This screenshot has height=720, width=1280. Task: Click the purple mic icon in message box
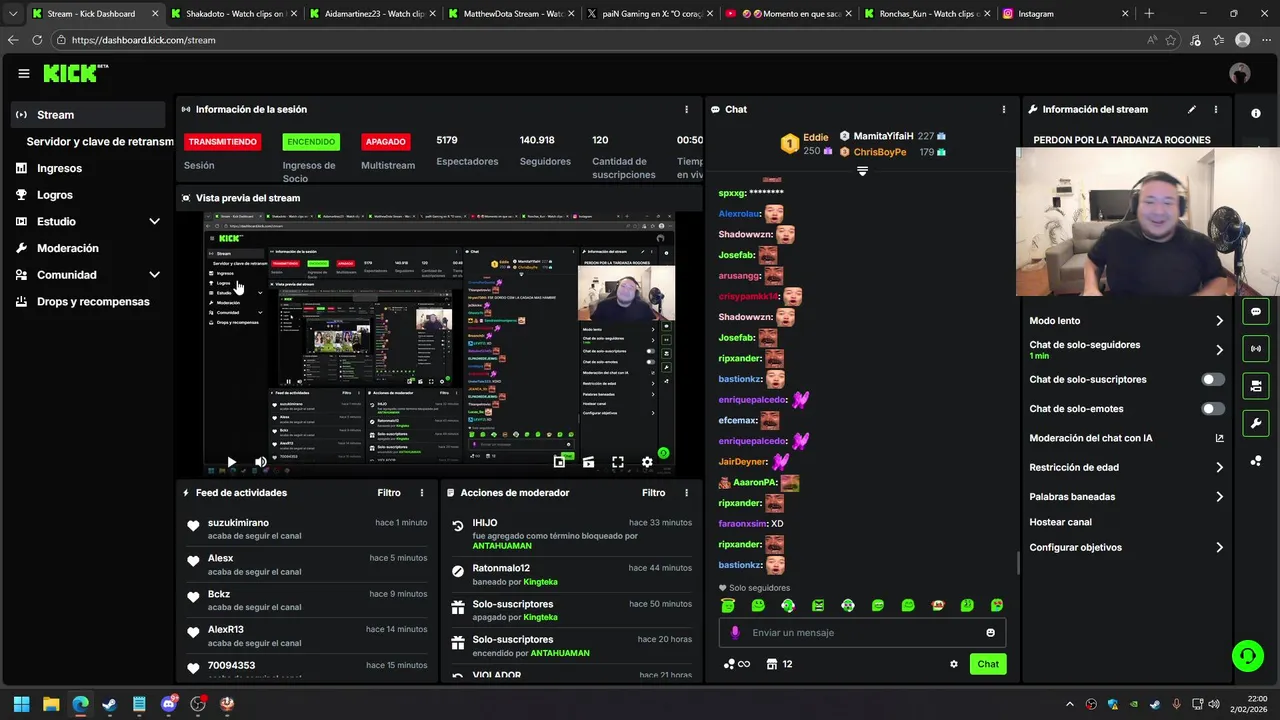click(735, 632)
